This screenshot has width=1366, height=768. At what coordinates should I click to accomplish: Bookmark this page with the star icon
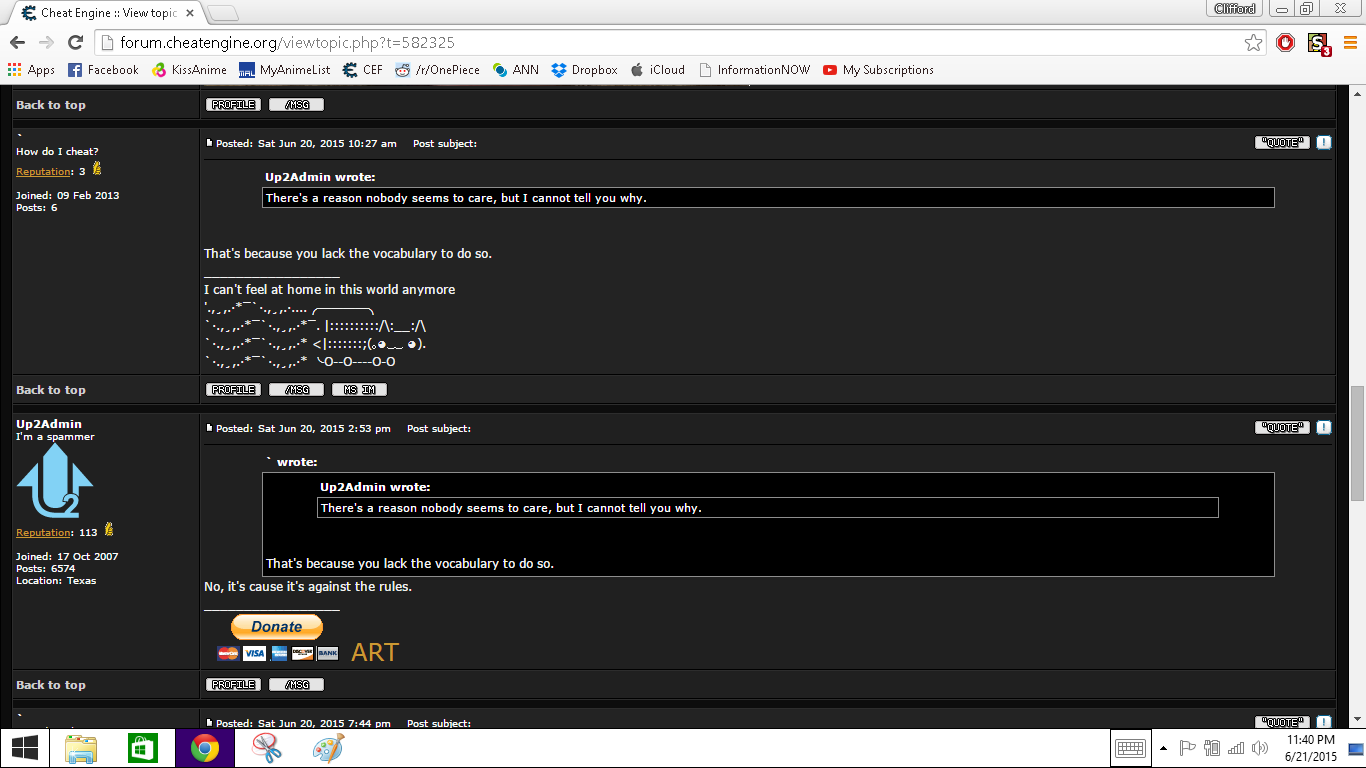(1253, 43)
